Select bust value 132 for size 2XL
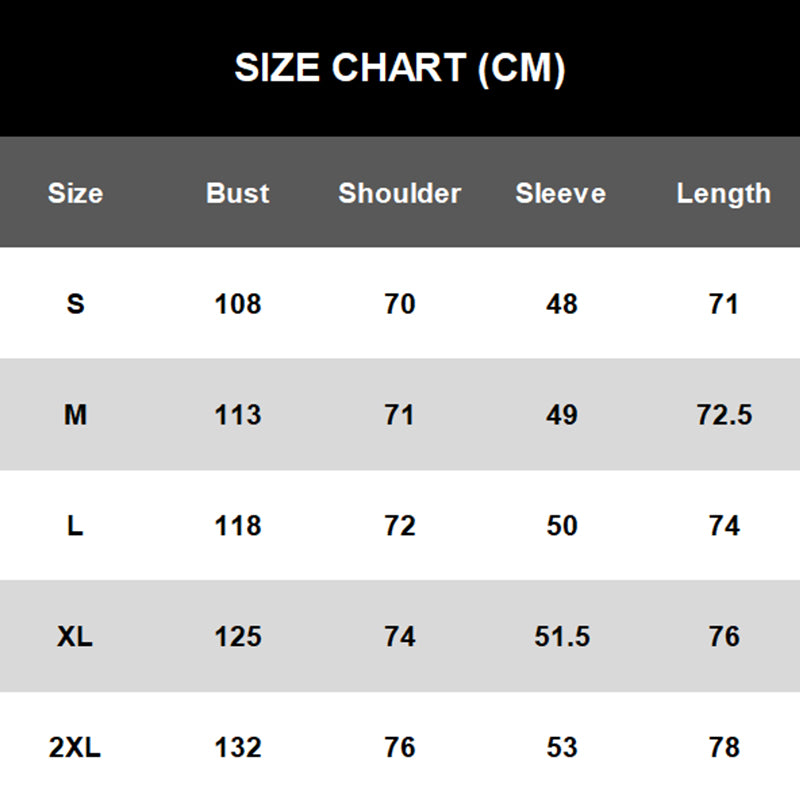Viewport: 800px width, 800px height. coord(238,747)
